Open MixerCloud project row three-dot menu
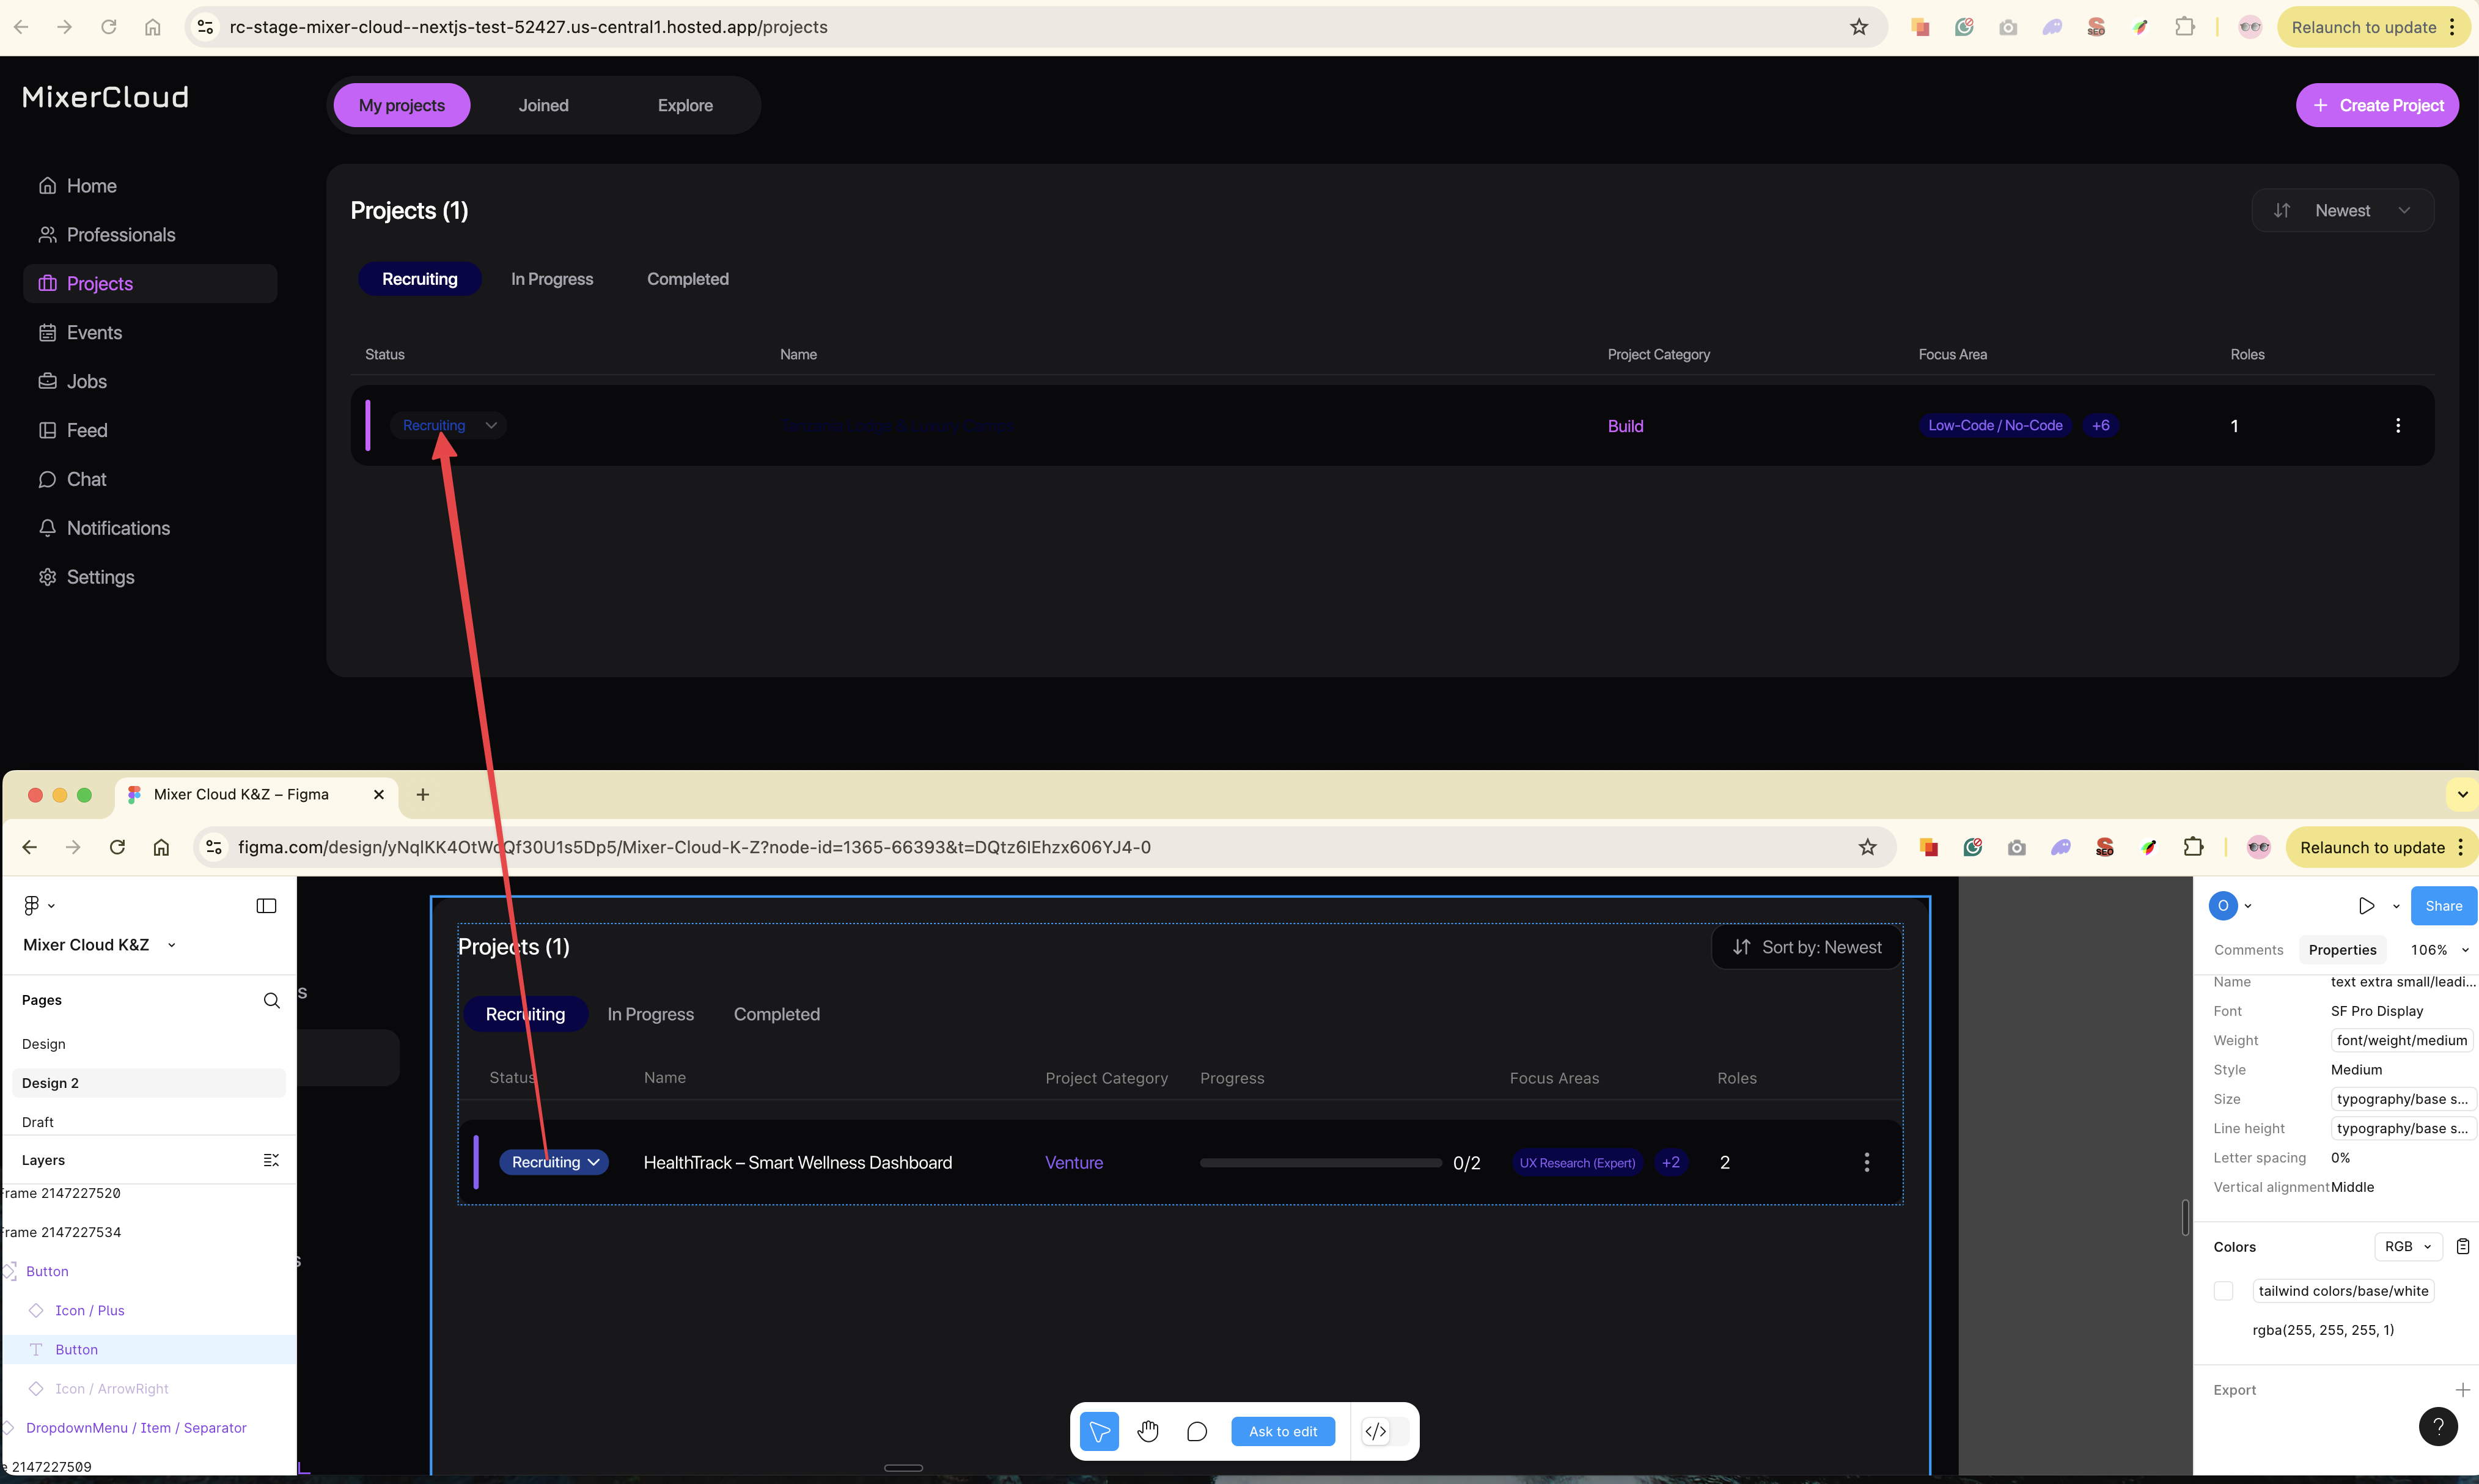 (2397, 426)
